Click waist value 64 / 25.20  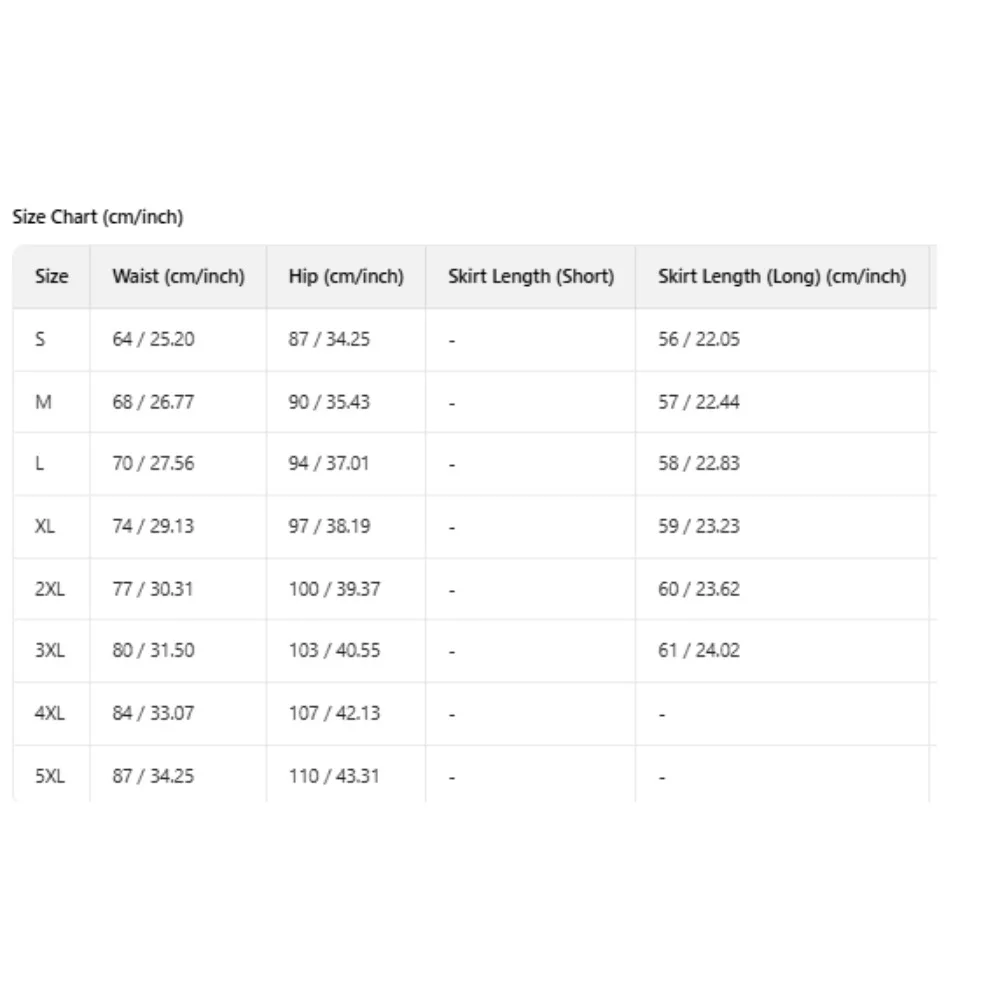(153, 339)
